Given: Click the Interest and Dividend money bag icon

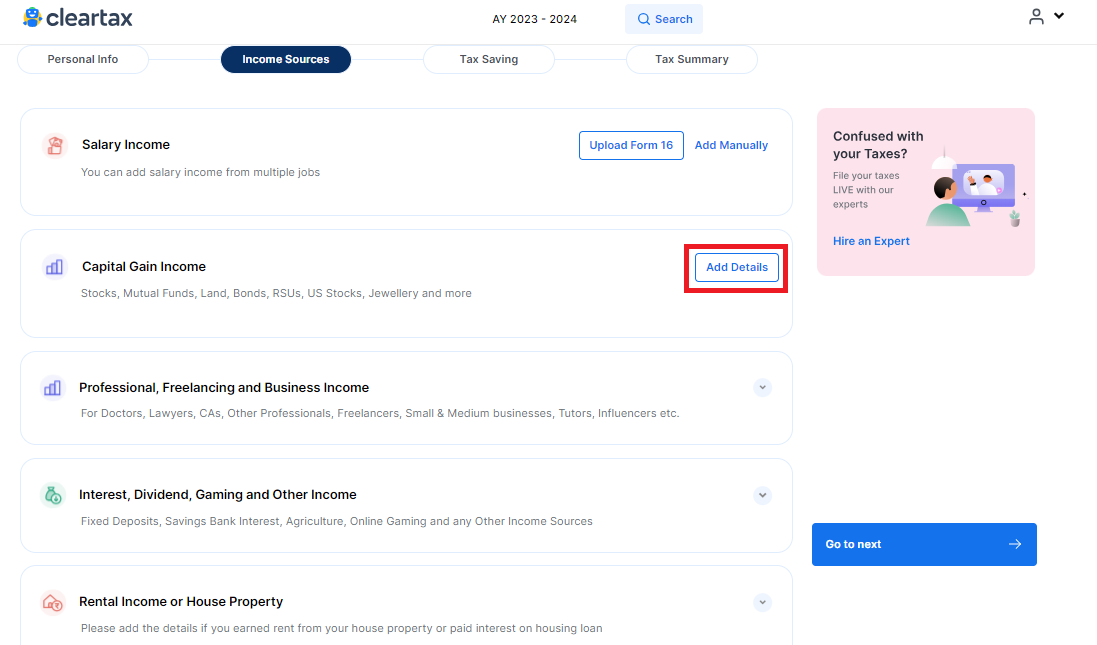Looking at the screenshot, I should pos(53,495).
